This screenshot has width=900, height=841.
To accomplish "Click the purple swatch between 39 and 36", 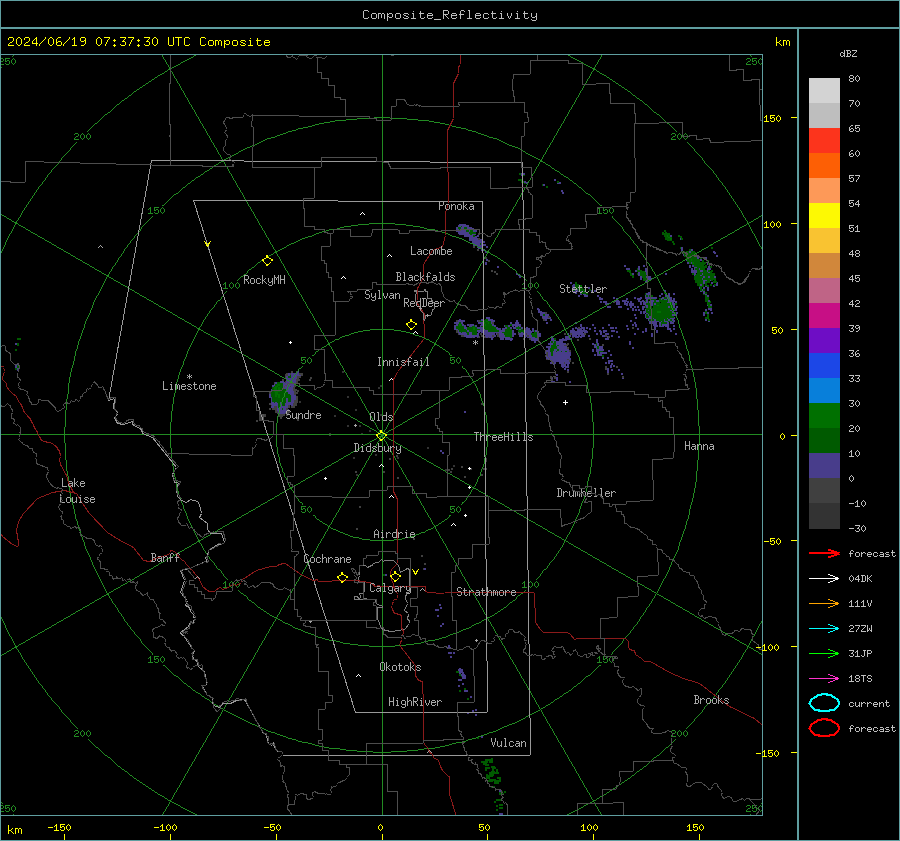I will click(x=824, y=340).
